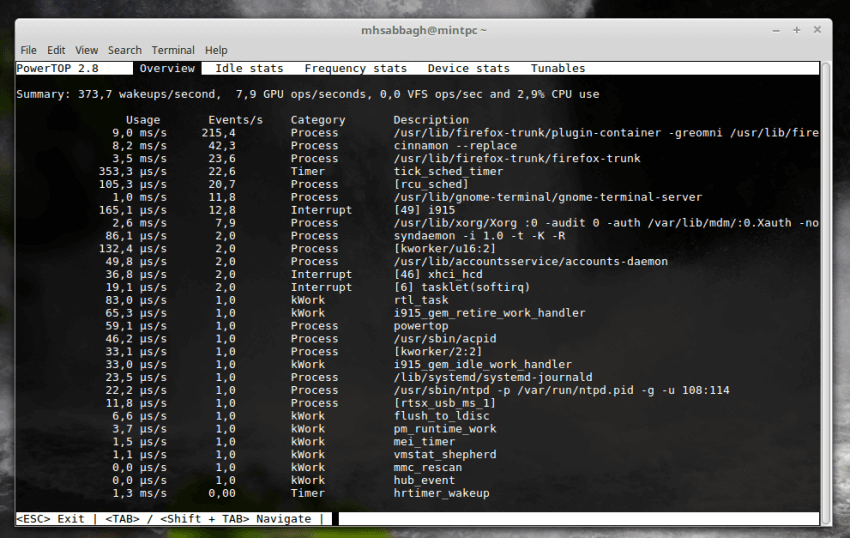The height and width of the screenshot is (538, 850).
Task: Open the Search menu
Action: [x=124, y=50]
